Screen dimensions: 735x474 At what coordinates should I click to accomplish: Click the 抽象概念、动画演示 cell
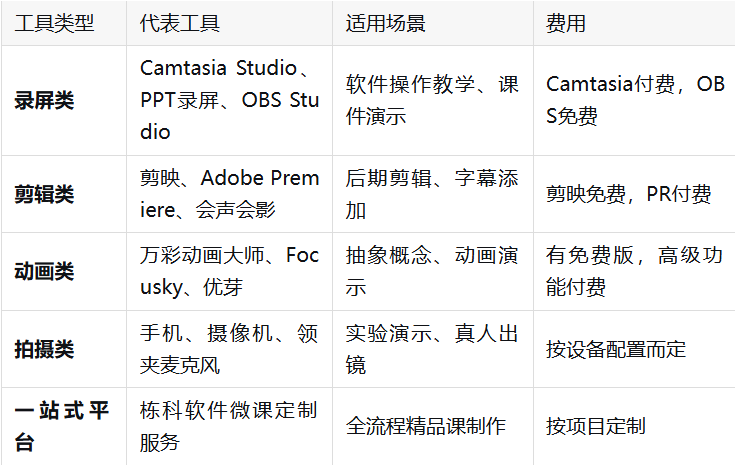pos(433,271)
